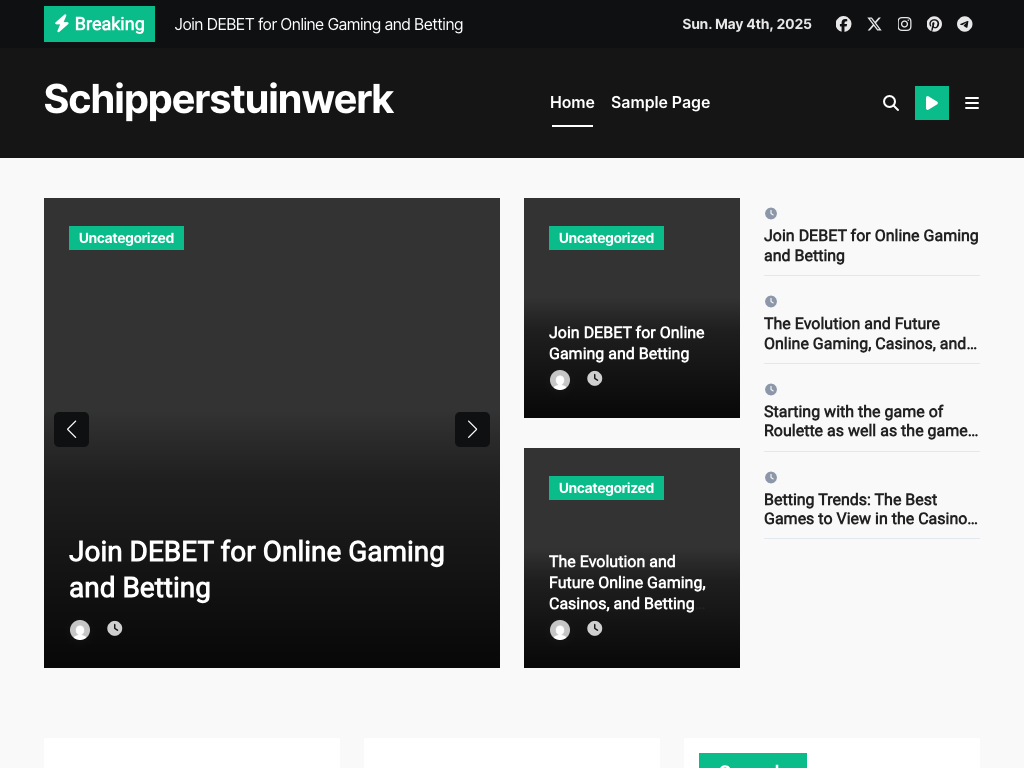Image resolution: width=1024 pixels, height=768 pixels.
Task: Open small card Join DEBET post title
Action: 626,343
